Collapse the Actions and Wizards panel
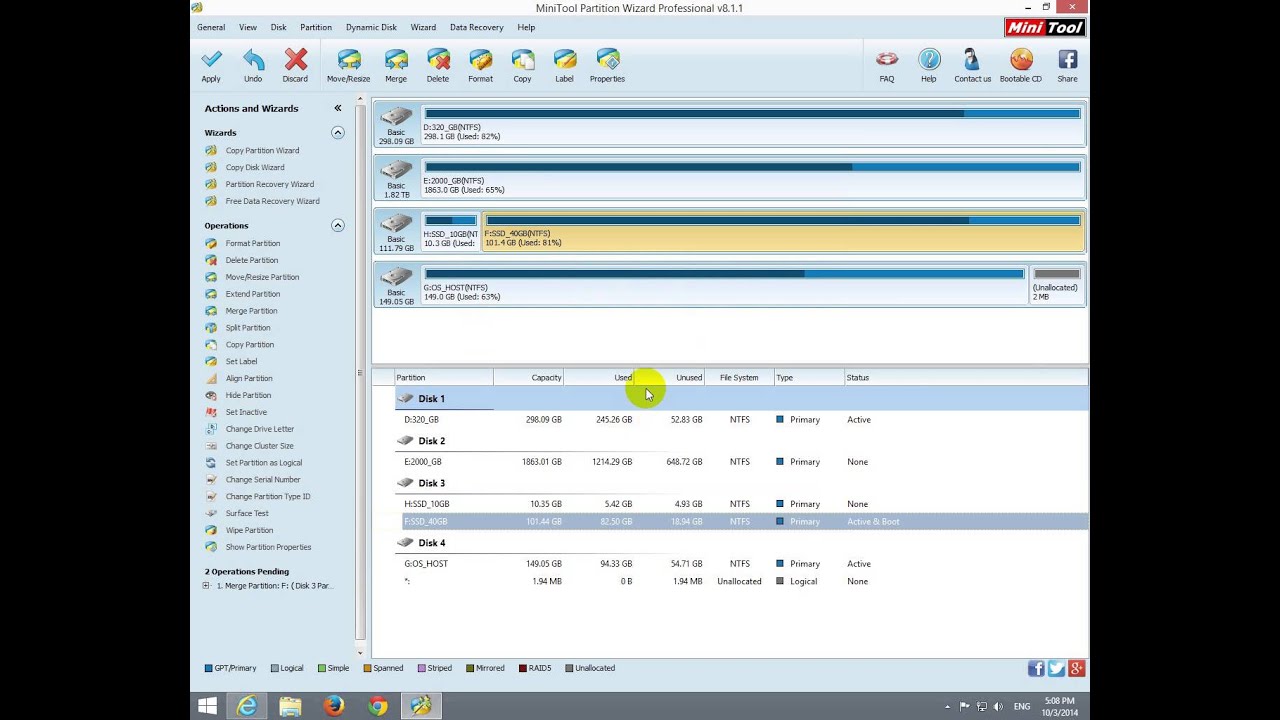1280x720 pixels. (x=338, y=108)
